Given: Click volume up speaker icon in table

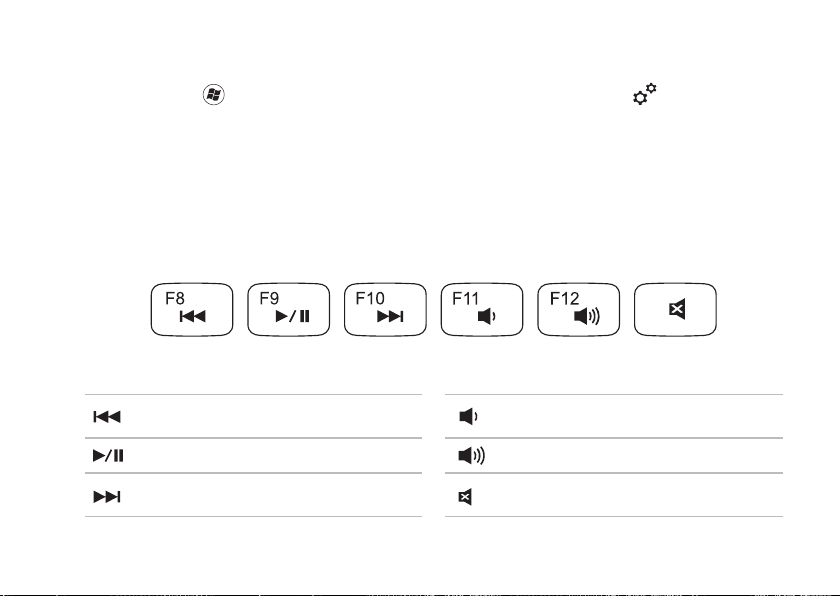Looking at the screenshot, I should tap(471, 456).
